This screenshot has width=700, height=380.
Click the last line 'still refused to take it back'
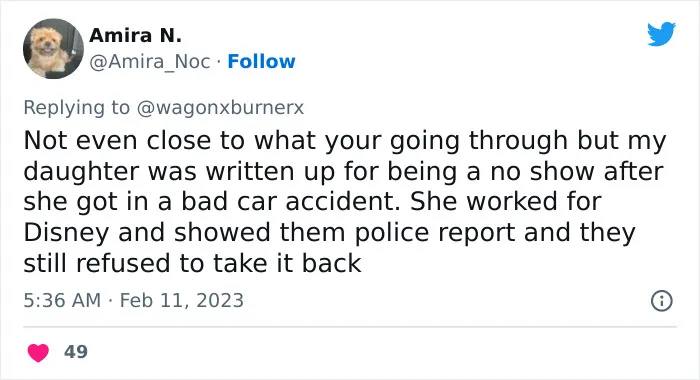pyautogui.click(x=192, y=263)
